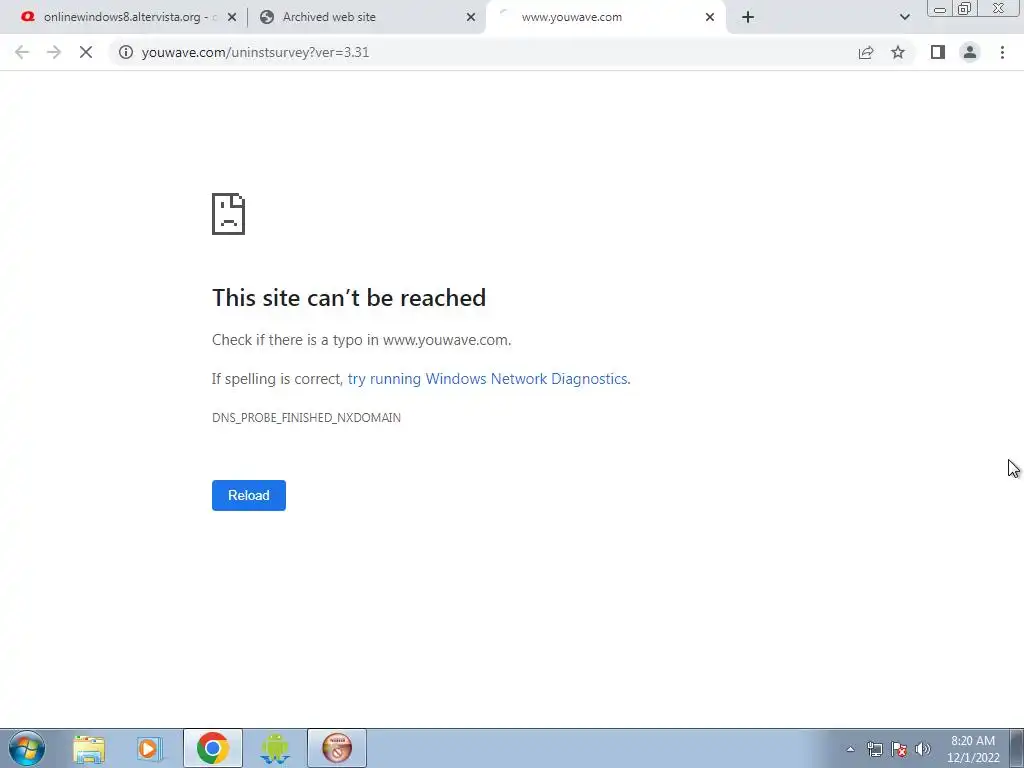Share this page using the share icon
Screen dimensions: 1024x768
click(866, 52)
